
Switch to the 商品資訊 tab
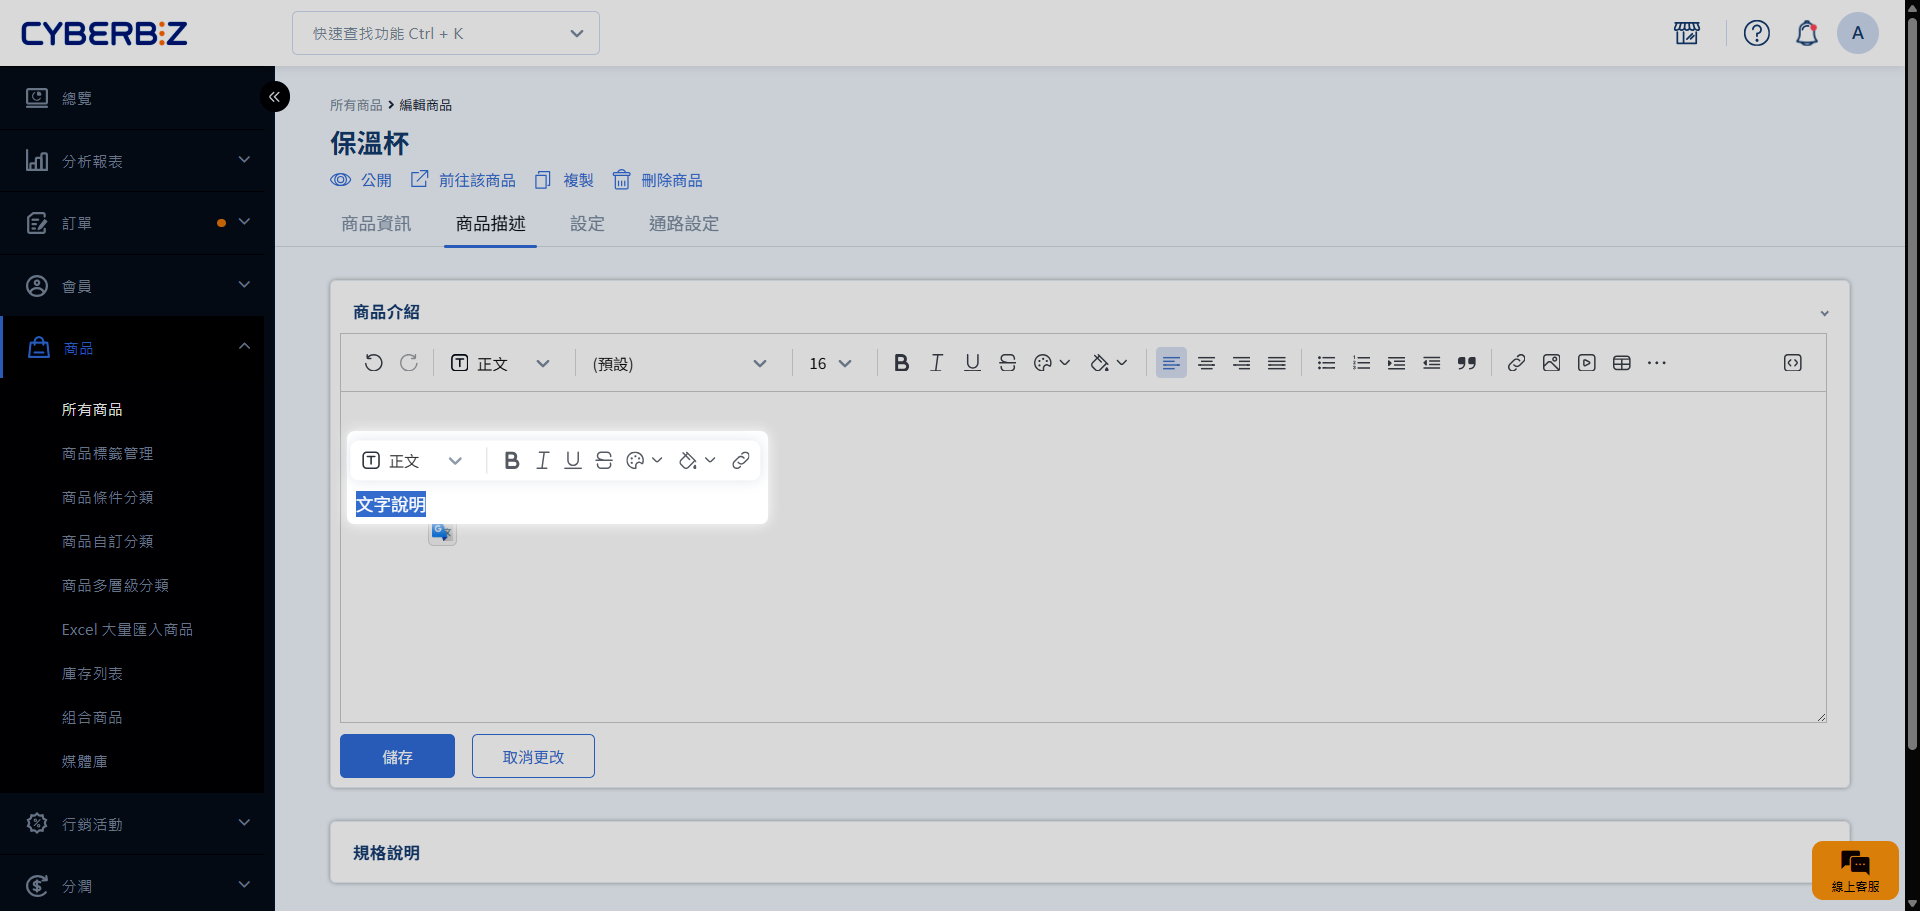pyautogui.click(x=376, y=224)
